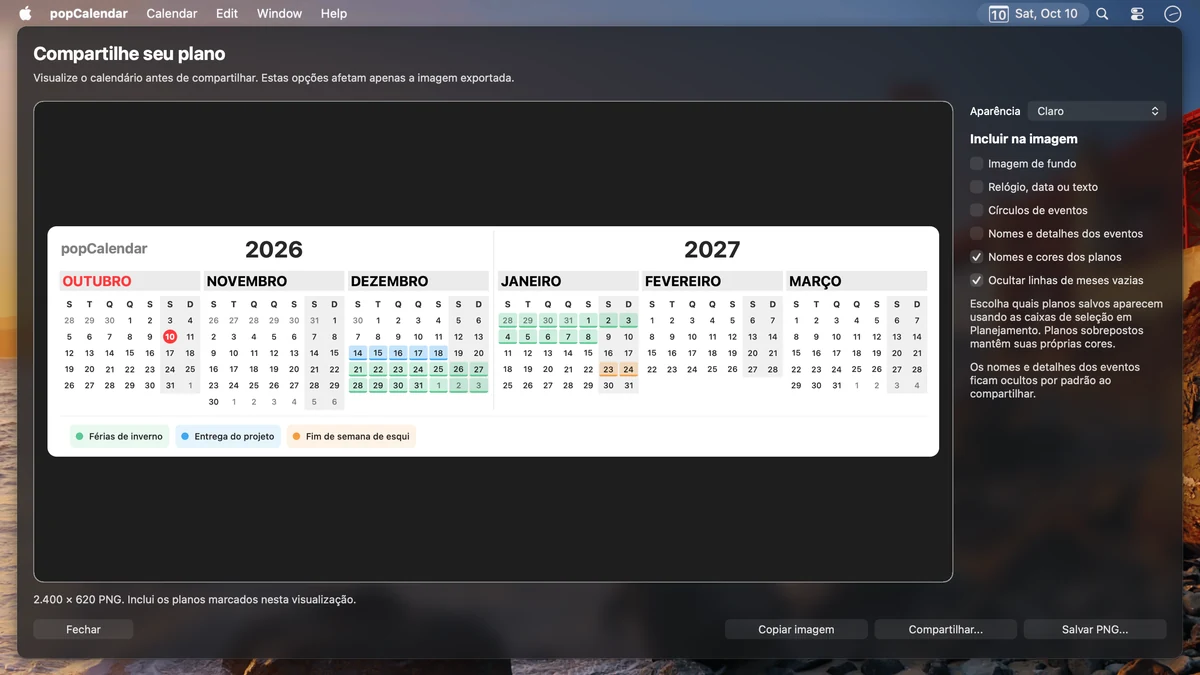Uncheck Nomes e cores dos planos

[x=977, y=257]
